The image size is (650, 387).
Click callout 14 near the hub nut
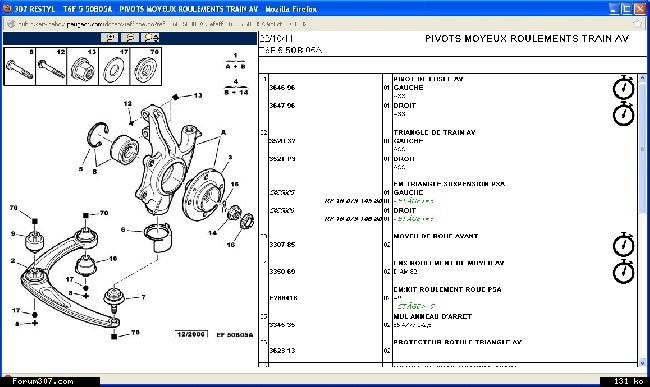click(x=213, y=233)
